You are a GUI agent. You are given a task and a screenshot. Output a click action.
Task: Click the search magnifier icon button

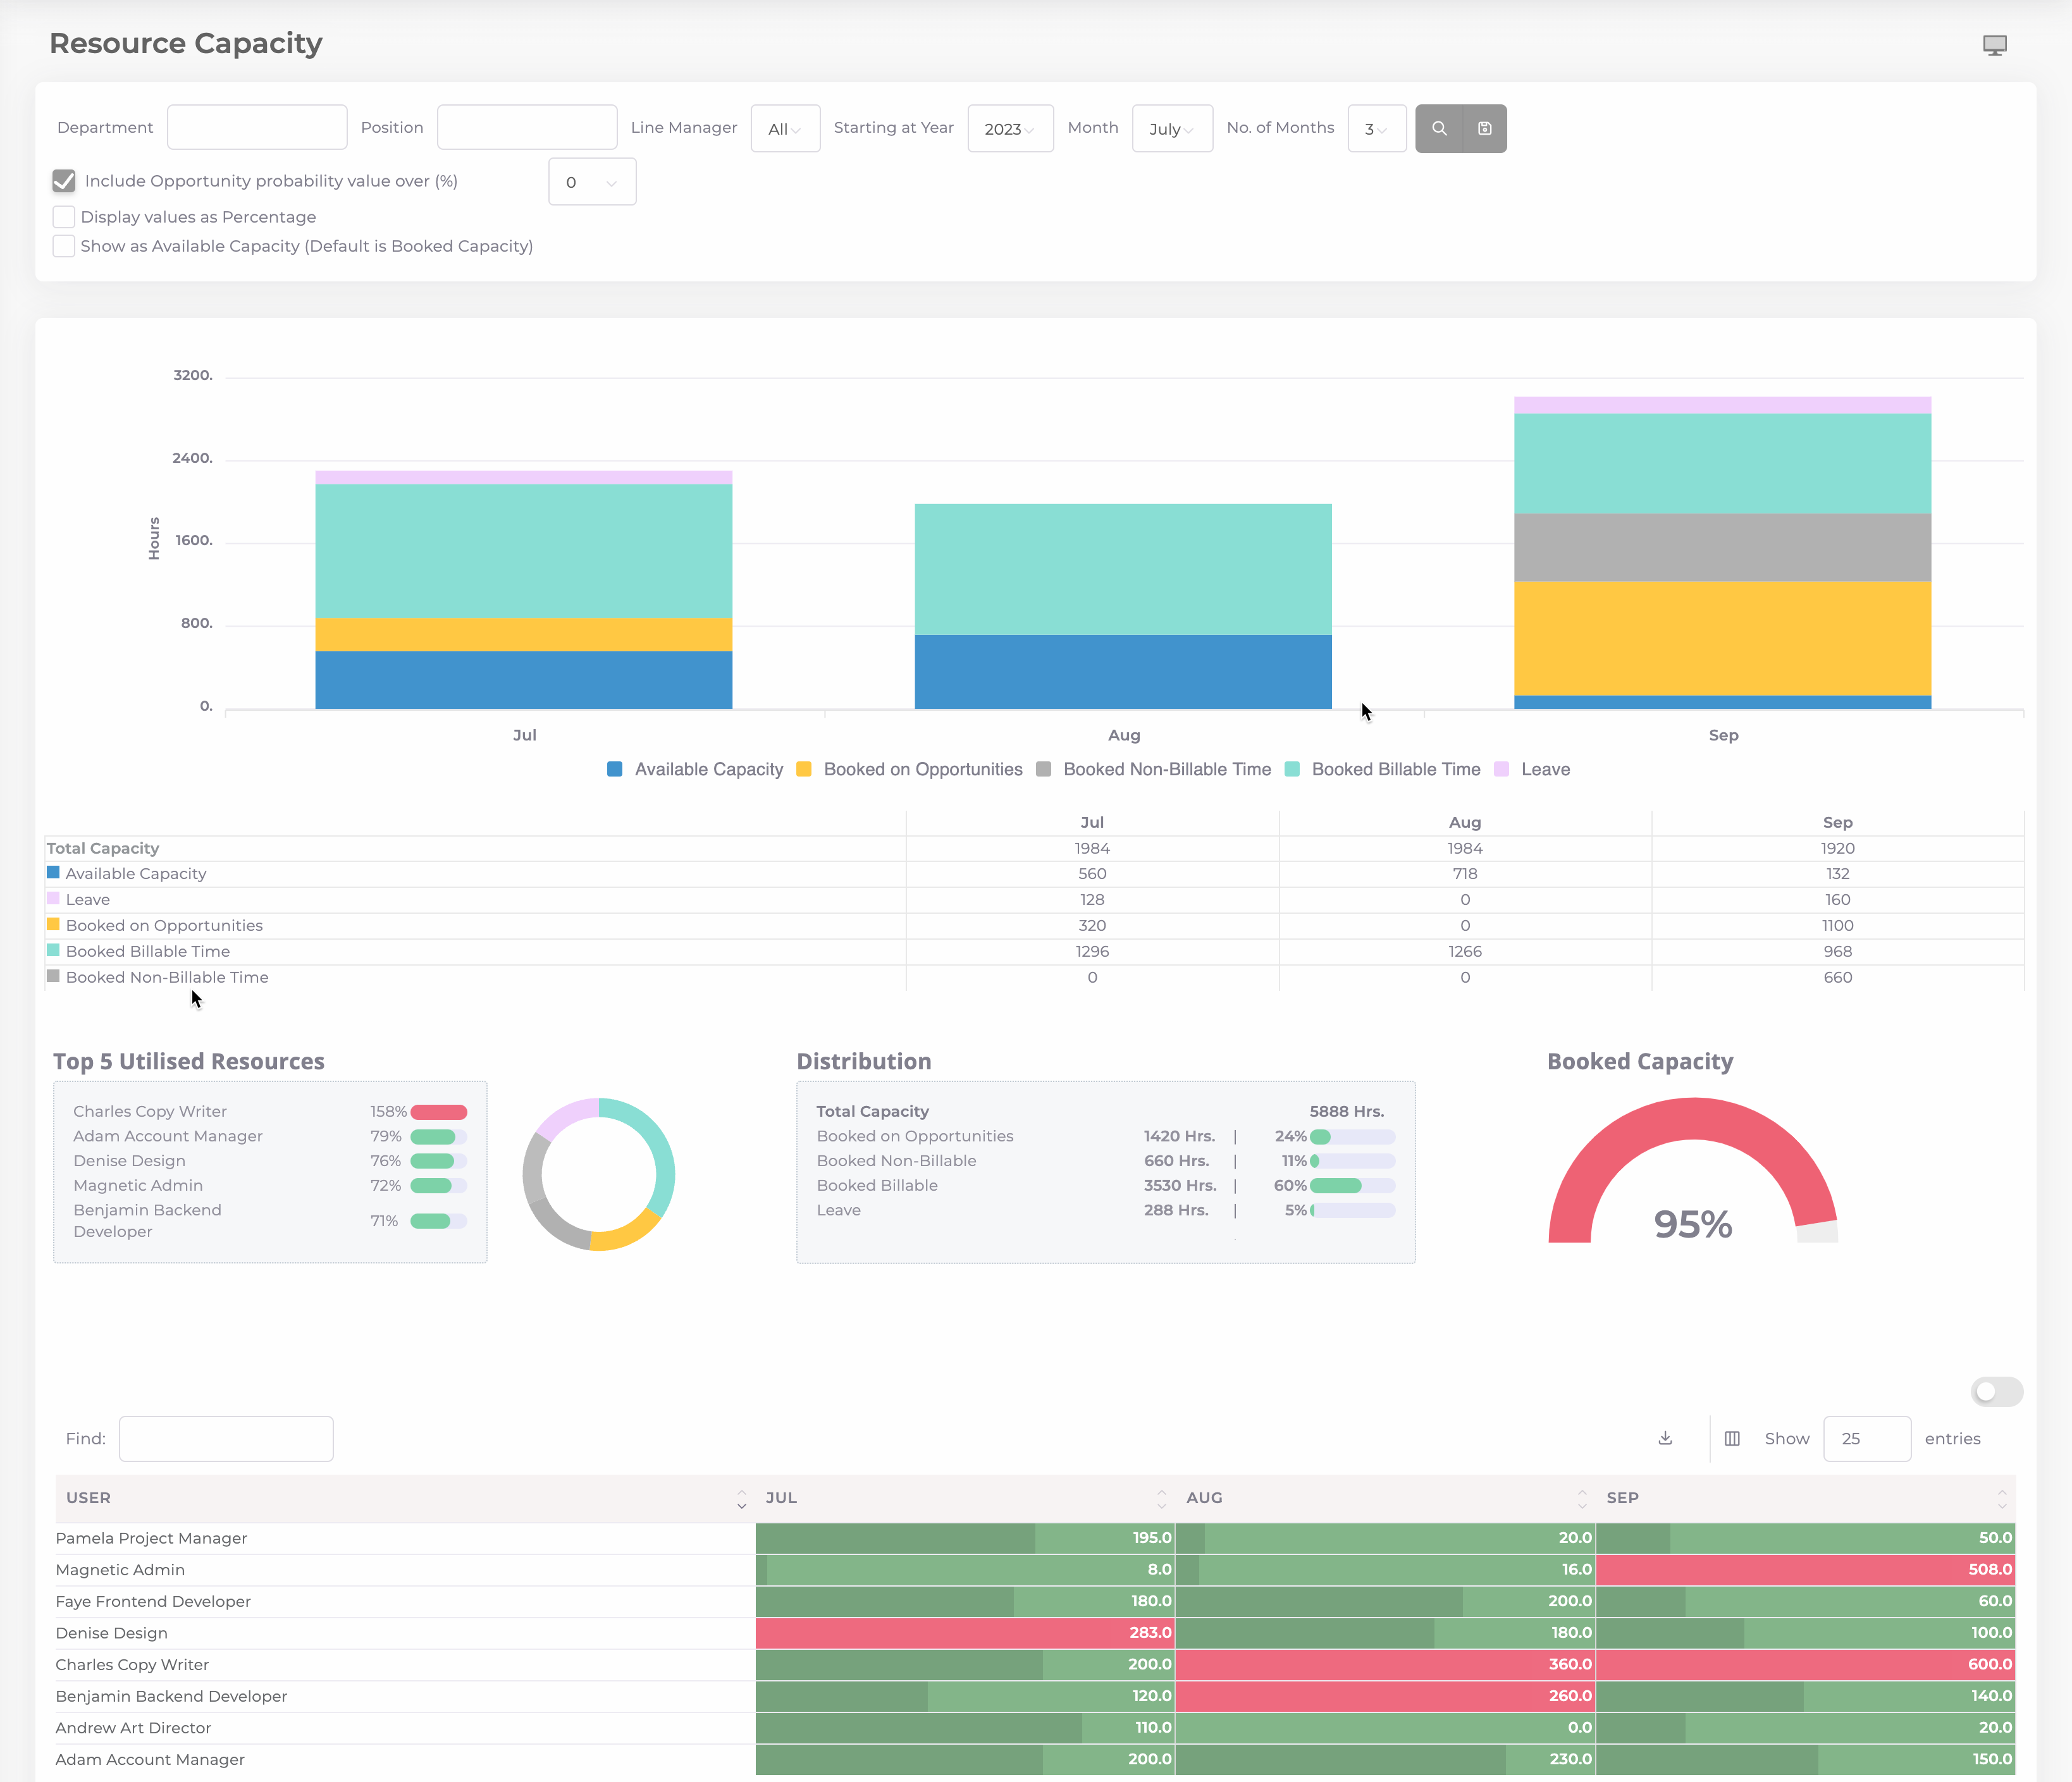click(x=1439, y=128)
